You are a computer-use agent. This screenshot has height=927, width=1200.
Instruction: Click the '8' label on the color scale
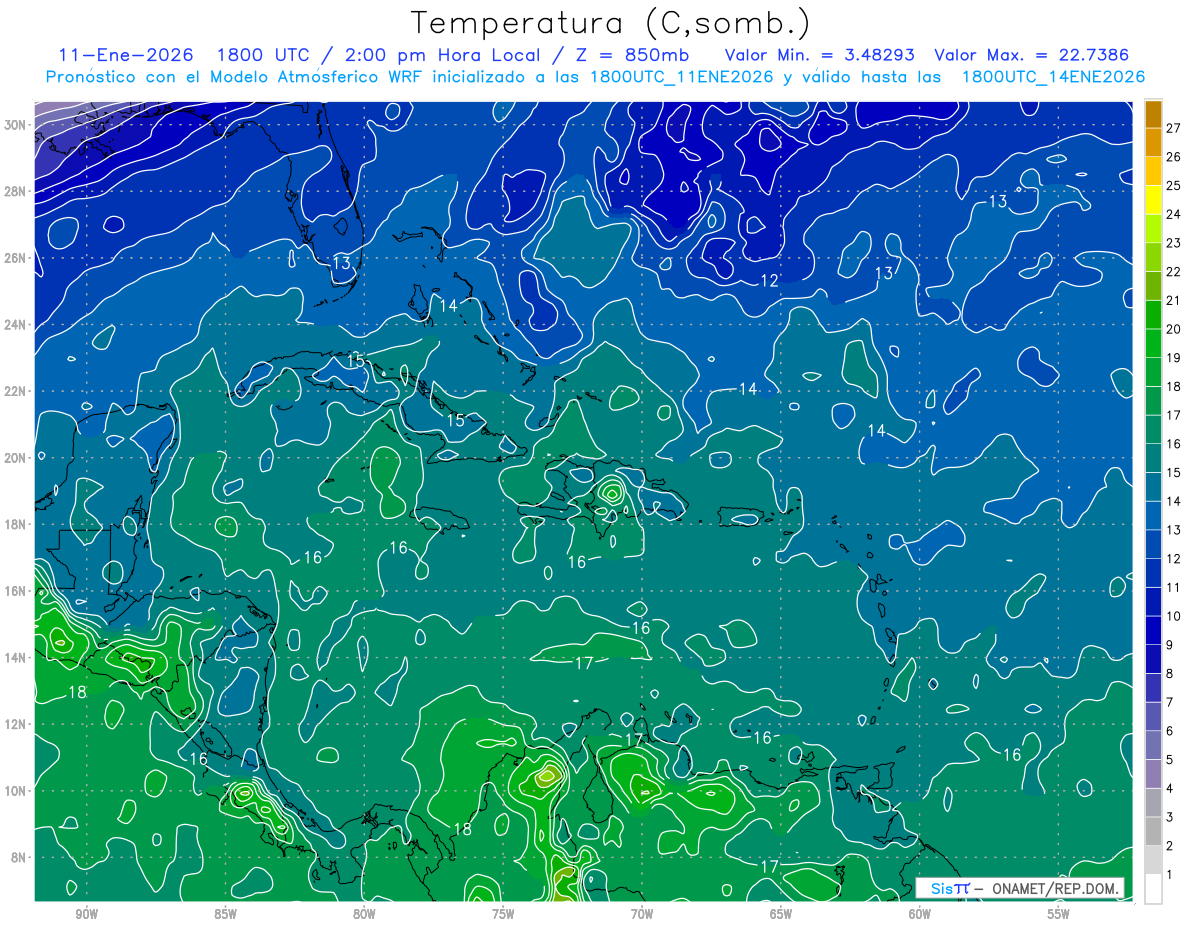point(1170,673)
